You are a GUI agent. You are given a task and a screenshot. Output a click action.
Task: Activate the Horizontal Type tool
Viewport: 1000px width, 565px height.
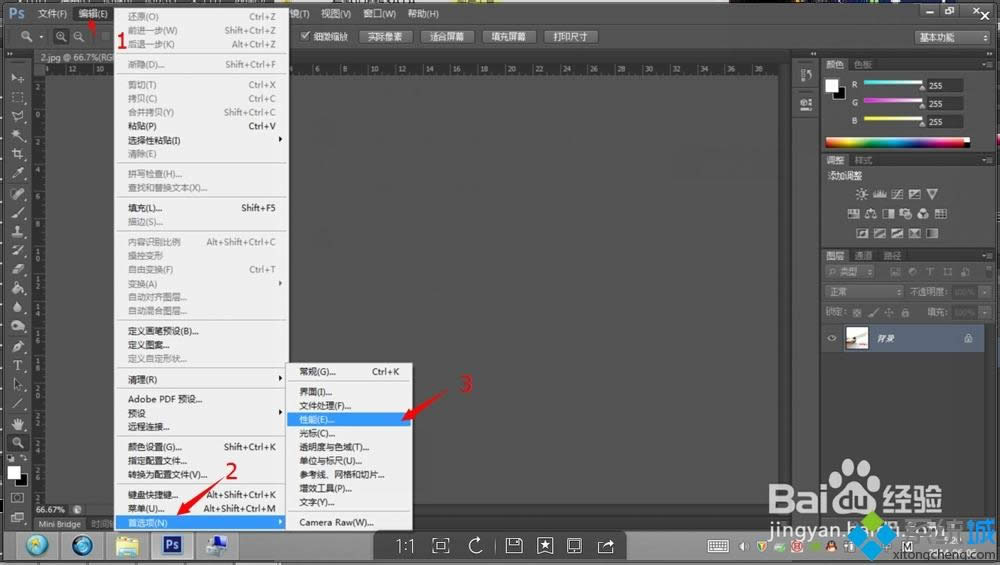pyautogui.click(x=18, y=365)
